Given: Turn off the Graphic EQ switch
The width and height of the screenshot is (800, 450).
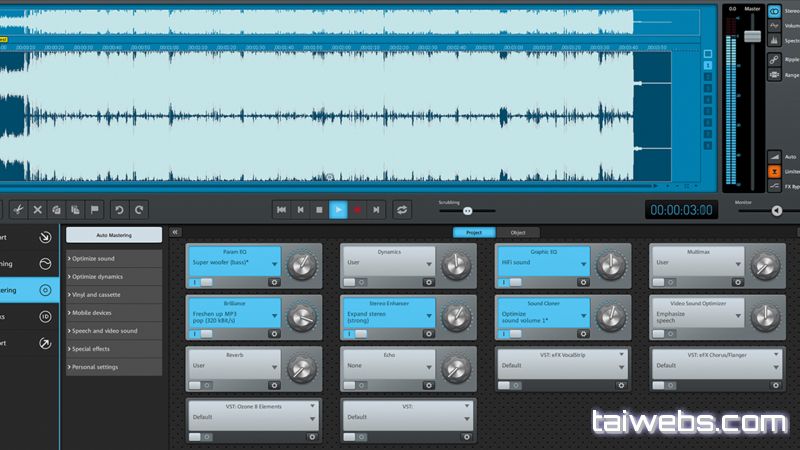Looking at the screenshot, I should click(509, 282).
